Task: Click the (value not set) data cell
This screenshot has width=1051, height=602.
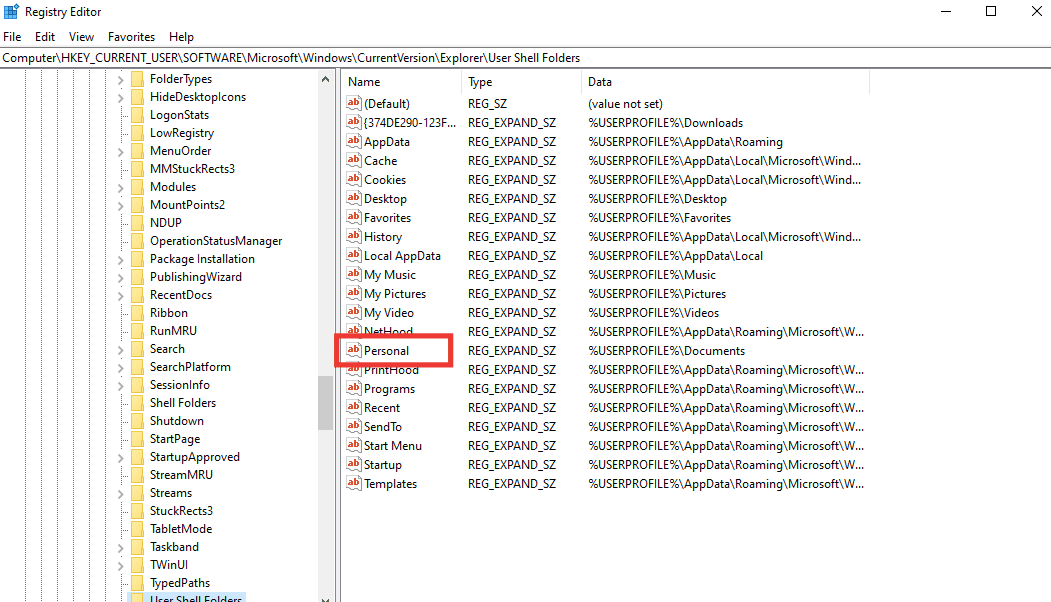Action: point(625,103)
